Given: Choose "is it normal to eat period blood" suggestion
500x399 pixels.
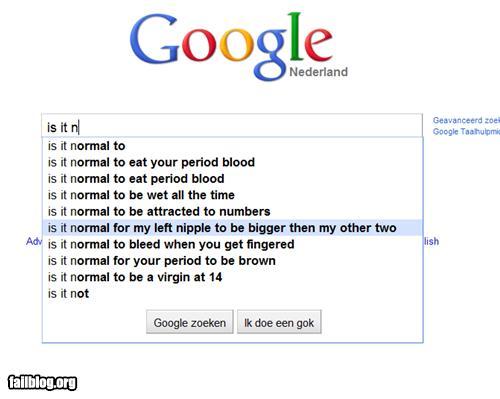Looking at the screenshot, I should [x=232, y=178].
